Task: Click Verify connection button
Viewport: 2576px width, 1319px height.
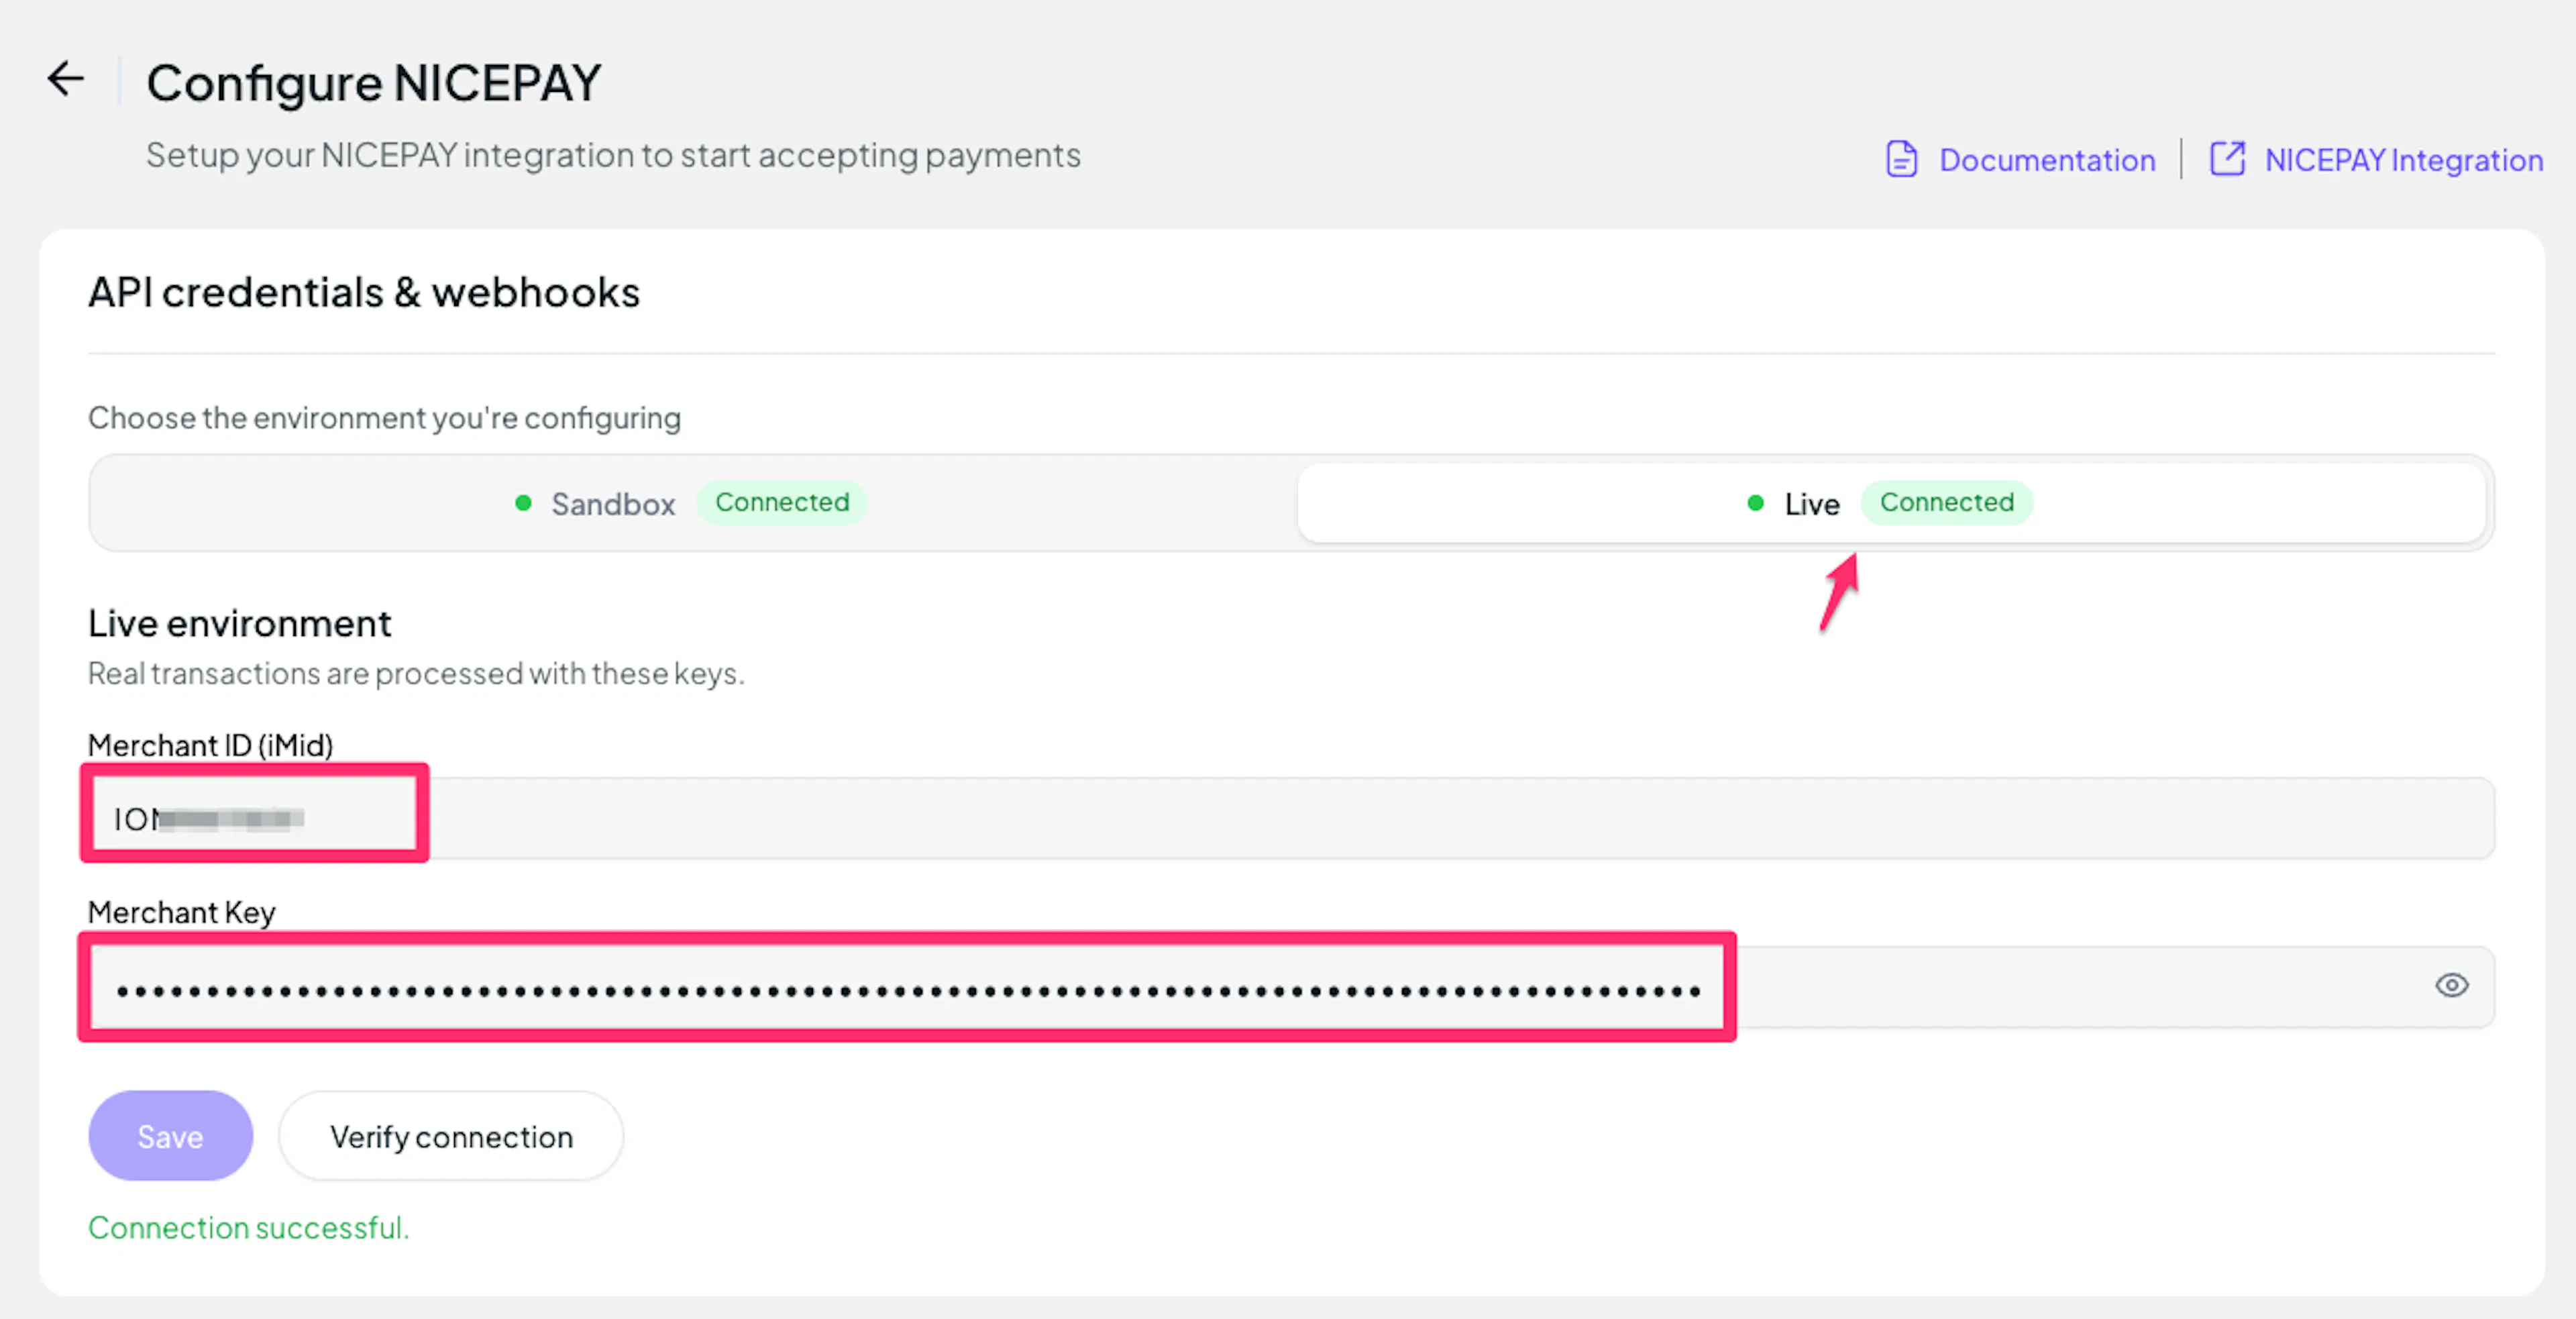Action: pos(451,1136)
